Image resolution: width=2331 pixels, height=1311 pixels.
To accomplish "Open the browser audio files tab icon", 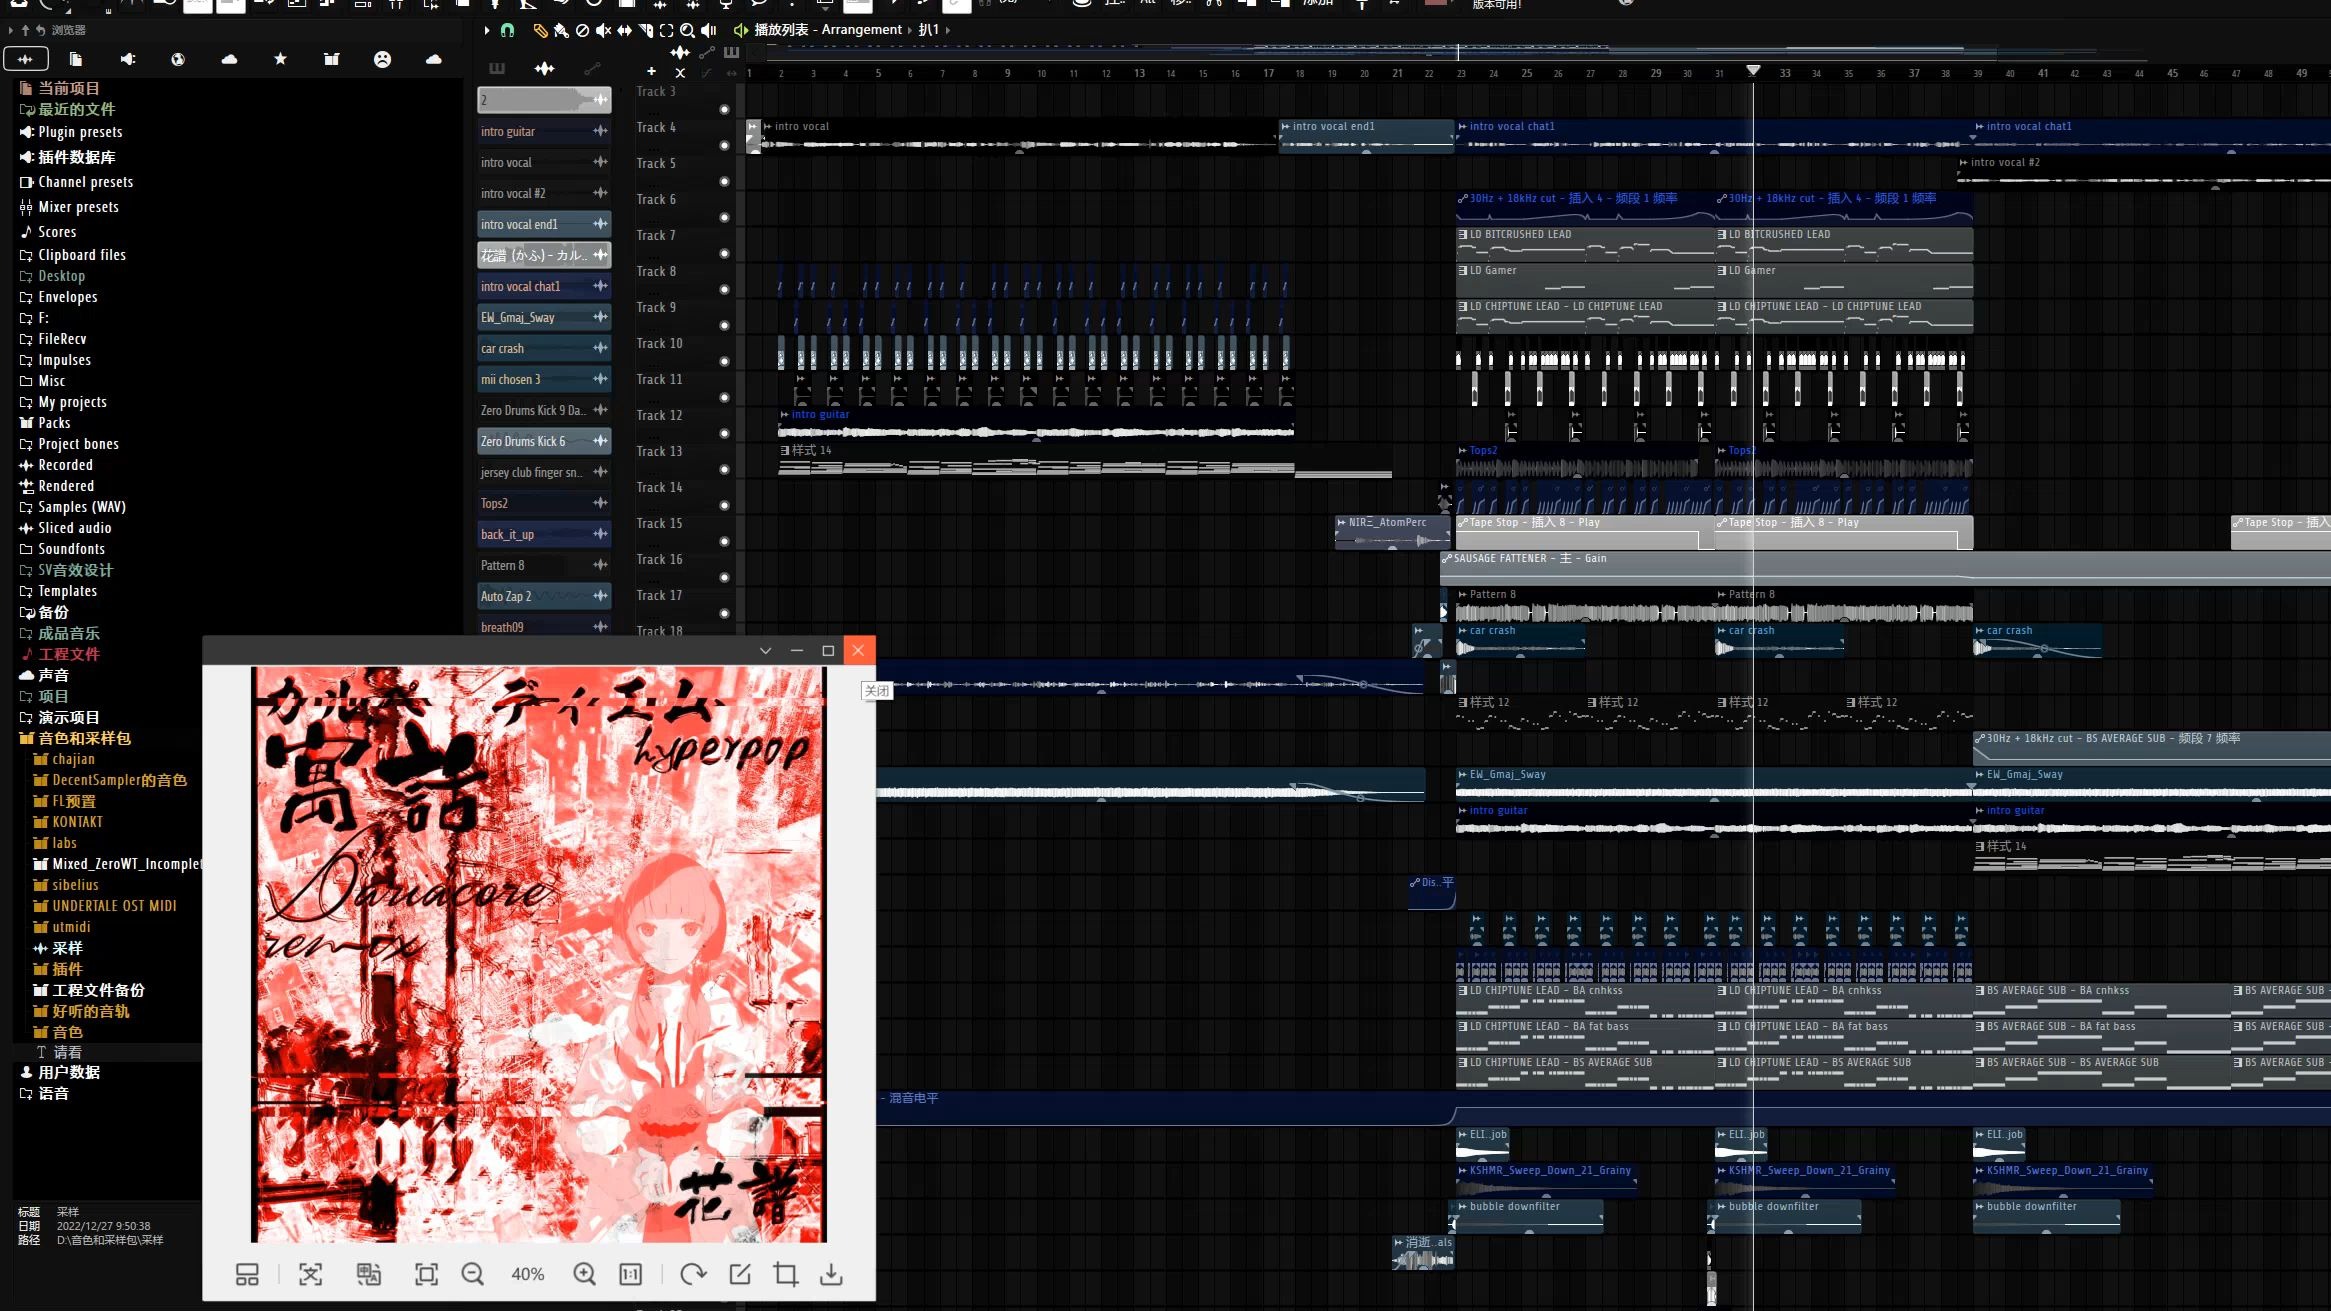I will (x=25, y=59).
